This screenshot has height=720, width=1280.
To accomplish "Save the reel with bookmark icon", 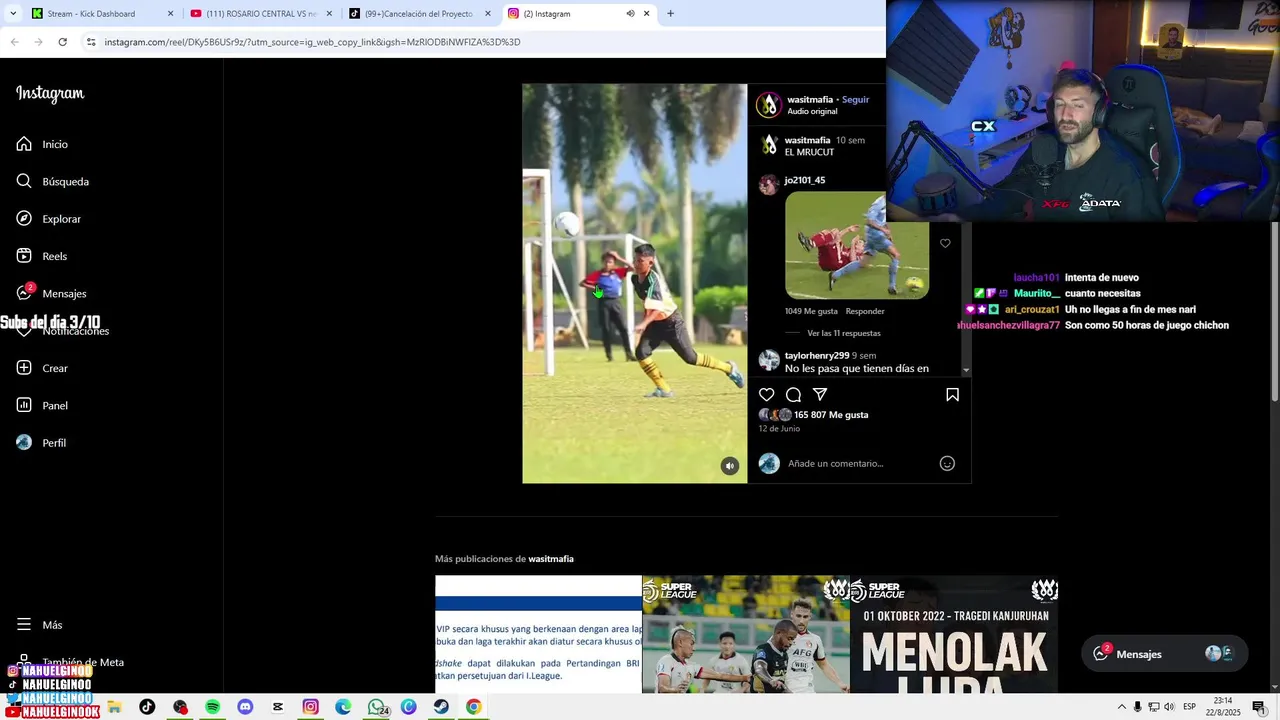I will 952,395.
